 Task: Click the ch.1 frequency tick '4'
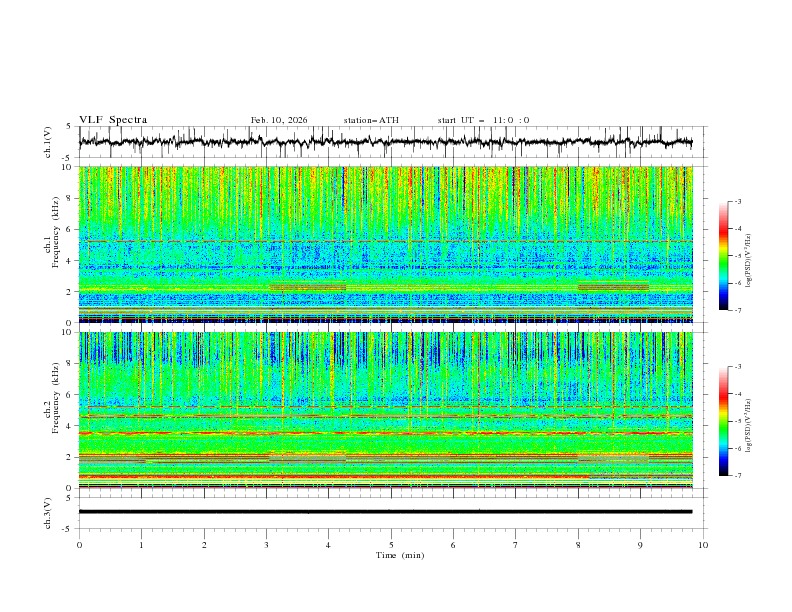click(70, 261)
